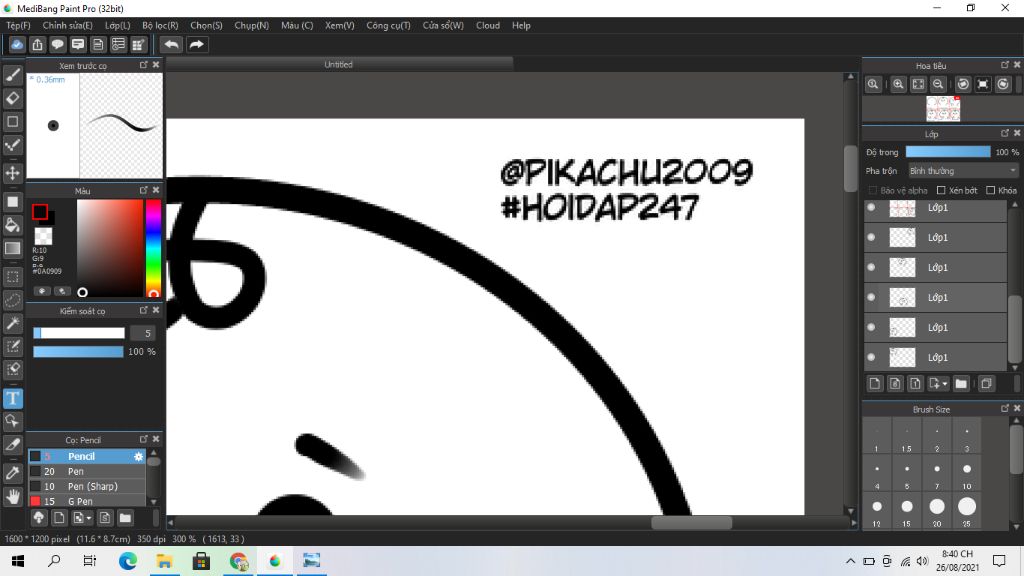Viewport: 1024px width, 576px height.
Task: Switch to the Untitled canvas tab
Action: coord(338,64)
